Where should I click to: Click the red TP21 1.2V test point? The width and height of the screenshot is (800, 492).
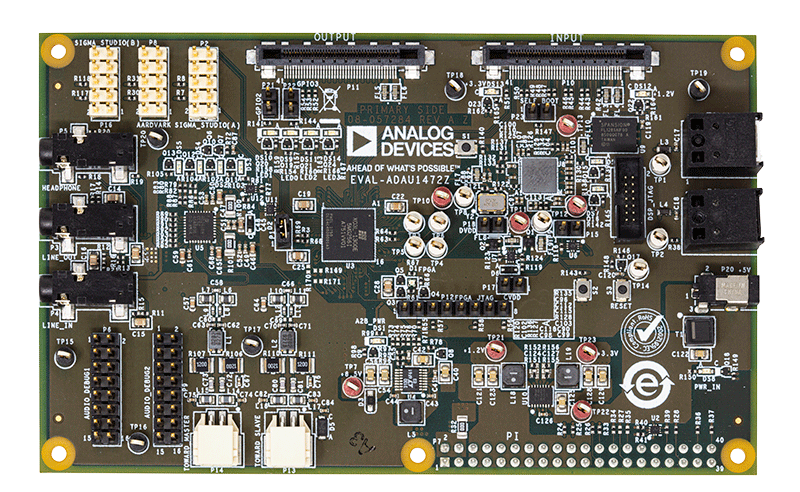[495, 351]
